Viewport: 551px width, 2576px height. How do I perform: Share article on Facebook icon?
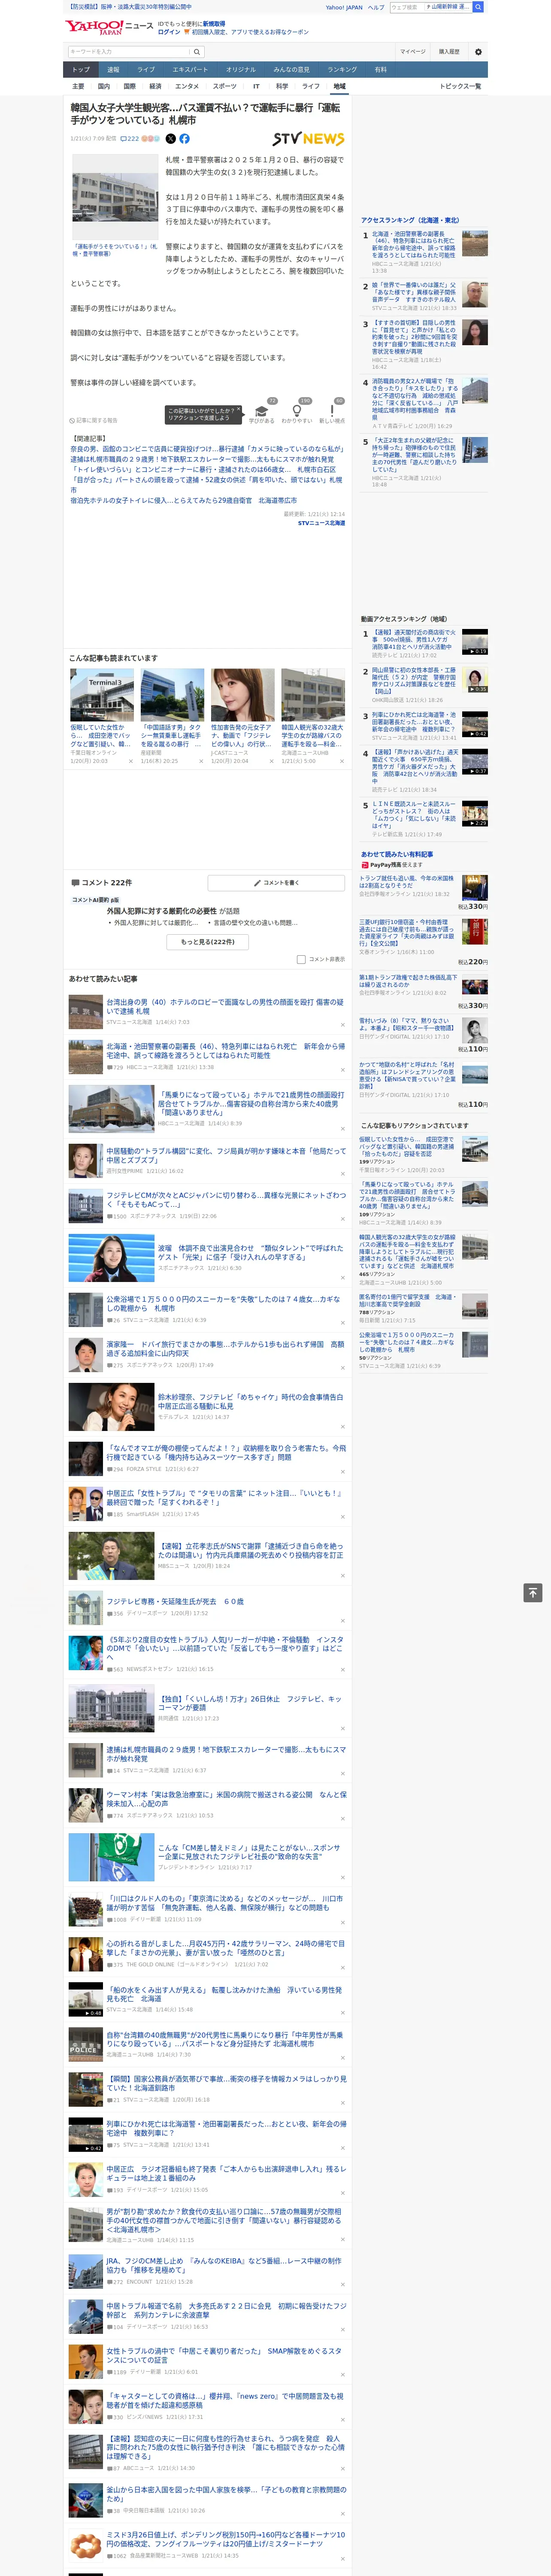tap(184, 139)
